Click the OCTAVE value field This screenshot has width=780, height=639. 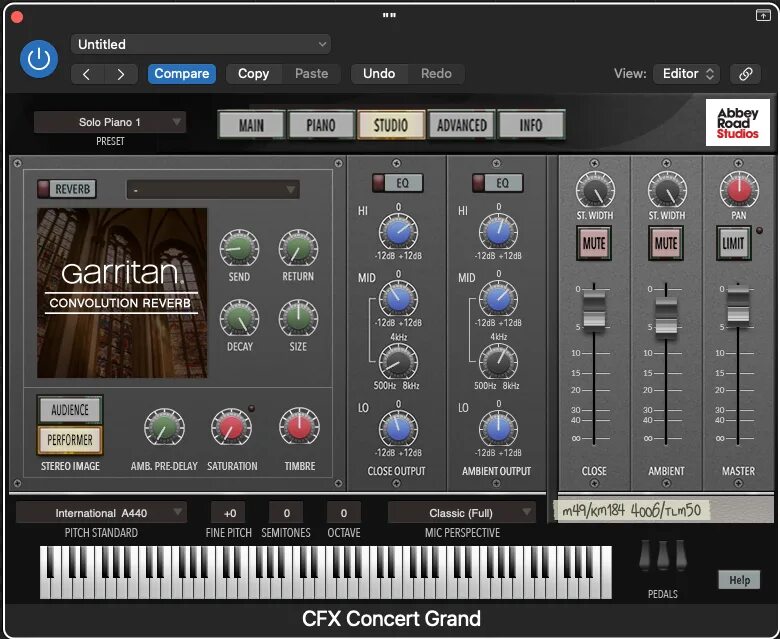(x=344, y=513)
